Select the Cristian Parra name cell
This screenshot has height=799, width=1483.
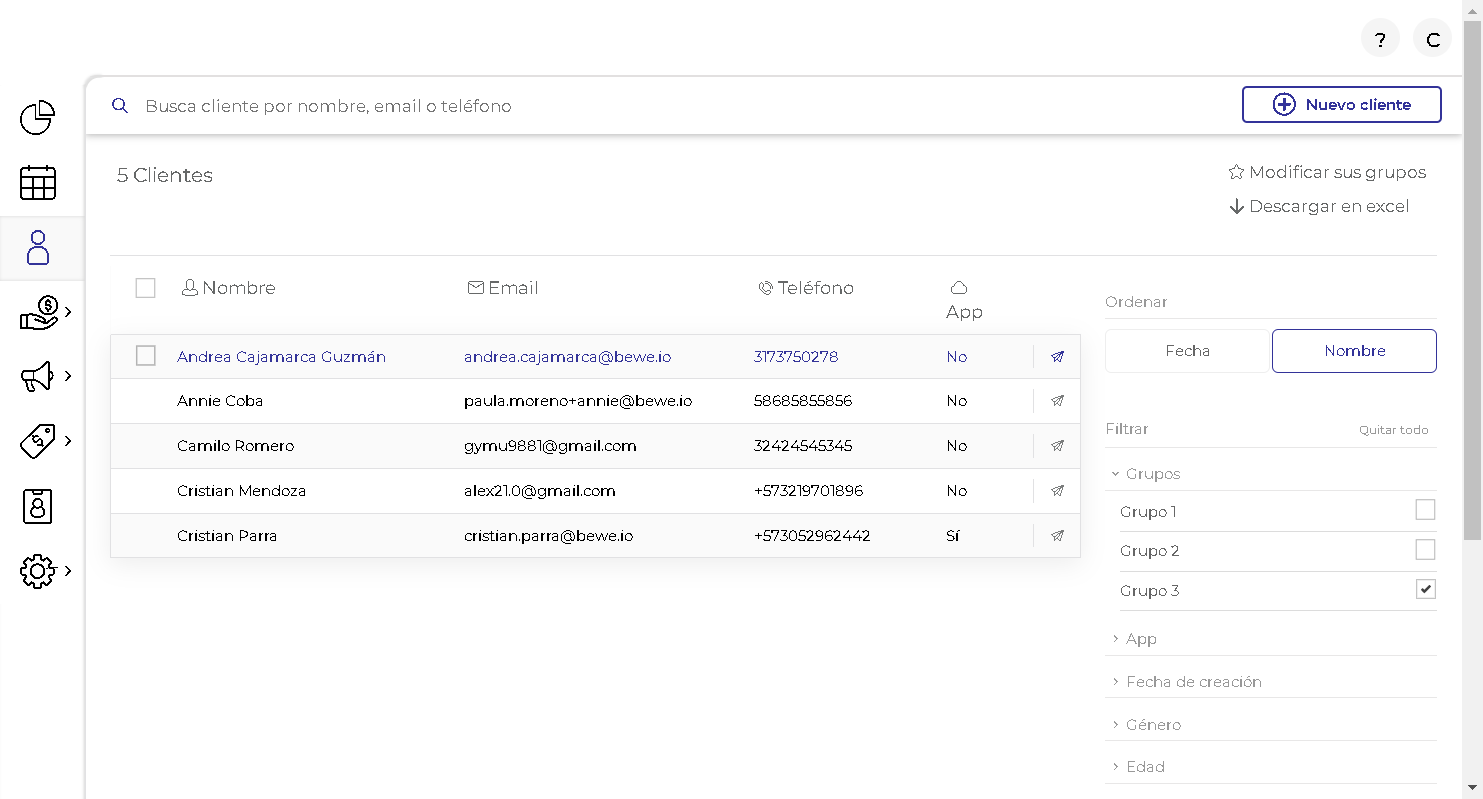[x=227, y=536]
